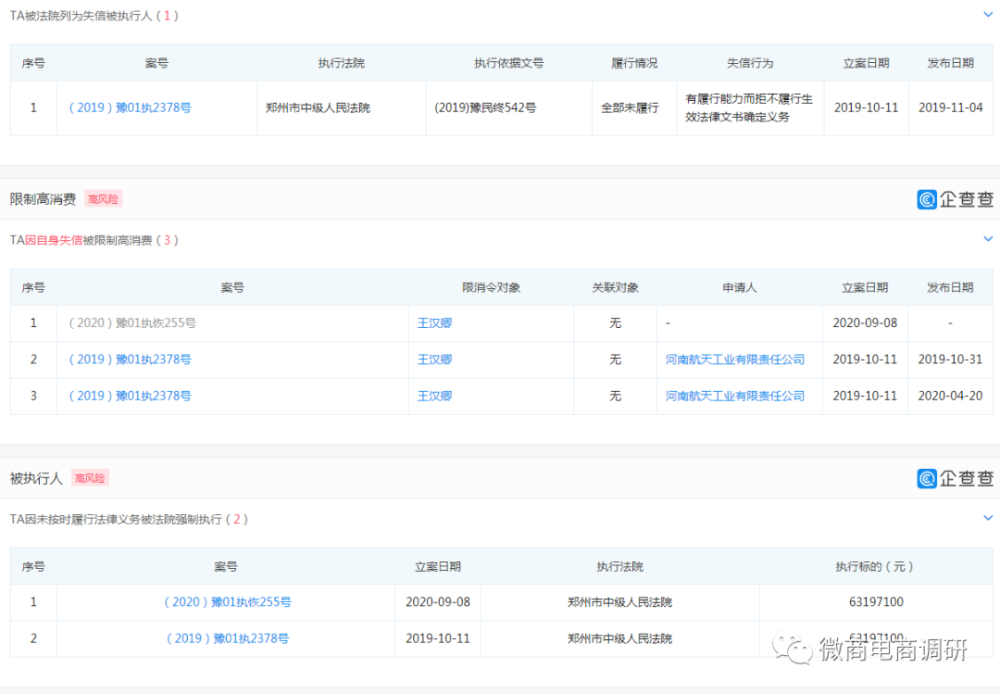
Task: Click 王汉卿 in the first 限消令对象 row
Action: [434, 323]
